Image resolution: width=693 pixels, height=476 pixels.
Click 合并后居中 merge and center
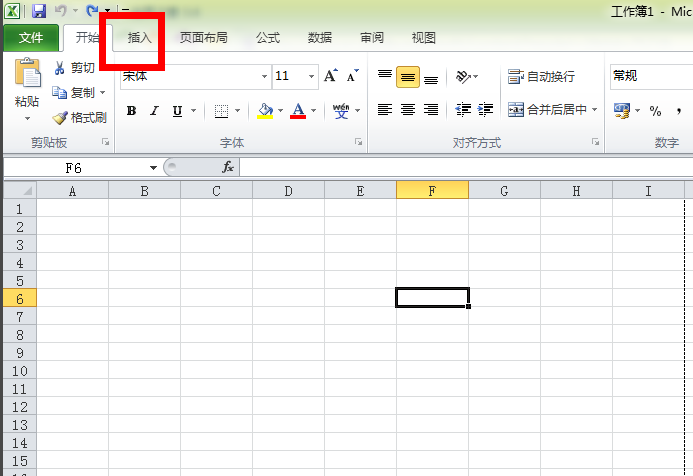pos(547,109)
